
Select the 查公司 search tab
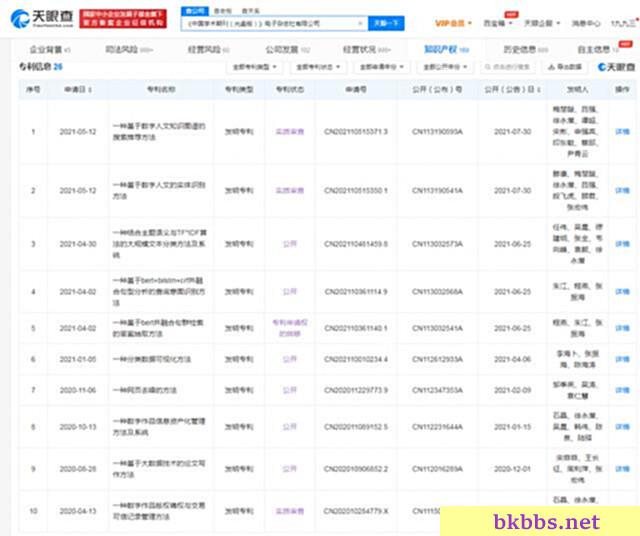(x=195, y=11)
